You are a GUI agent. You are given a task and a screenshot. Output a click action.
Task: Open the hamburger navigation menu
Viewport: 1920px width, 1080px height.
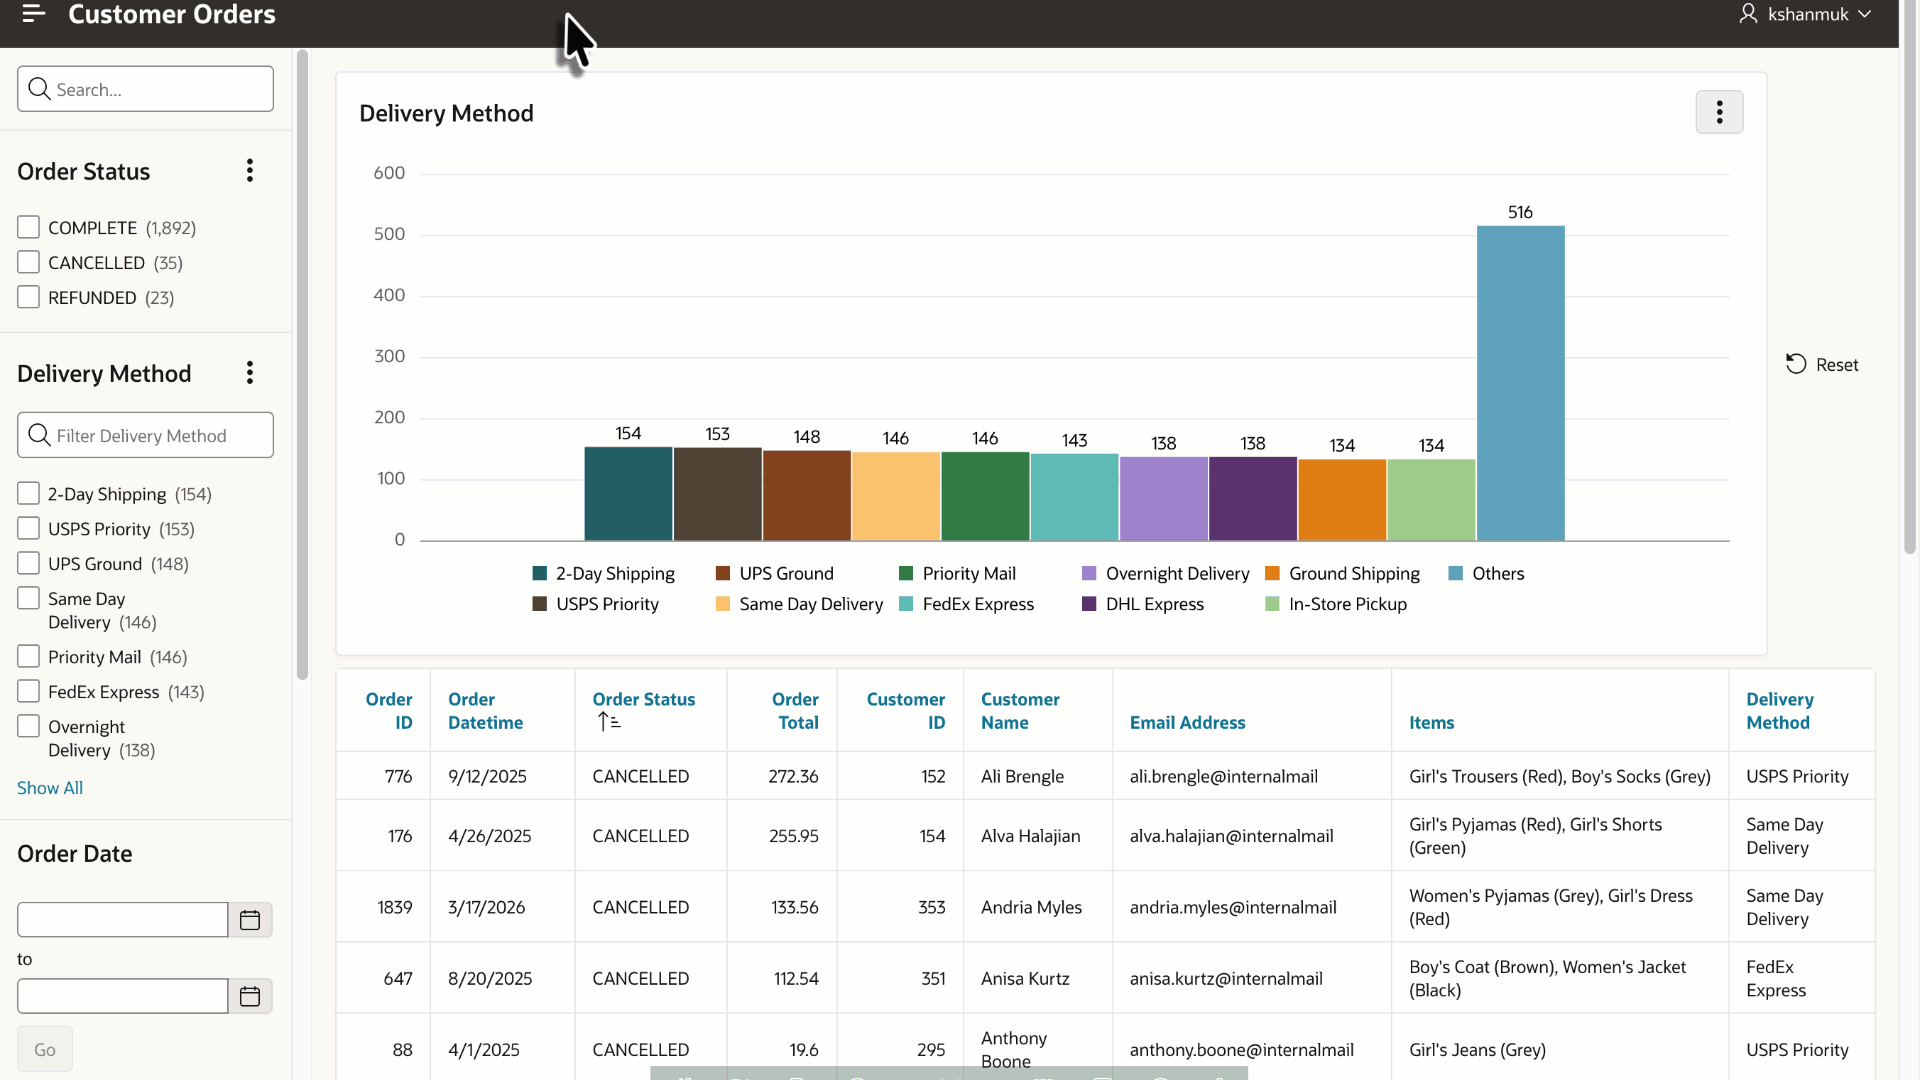33,14
